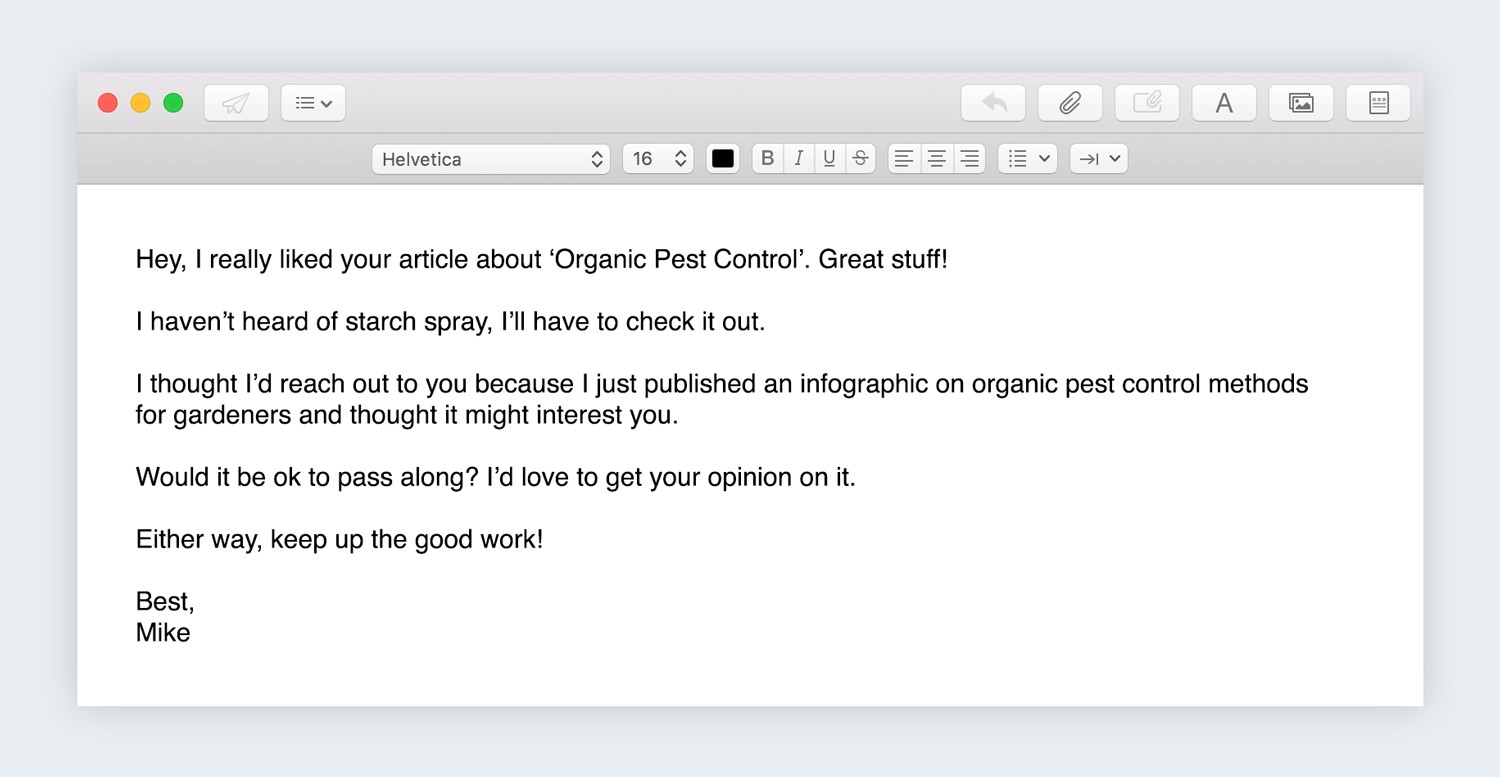Open the font size 16 dropdown

[658, 159]
